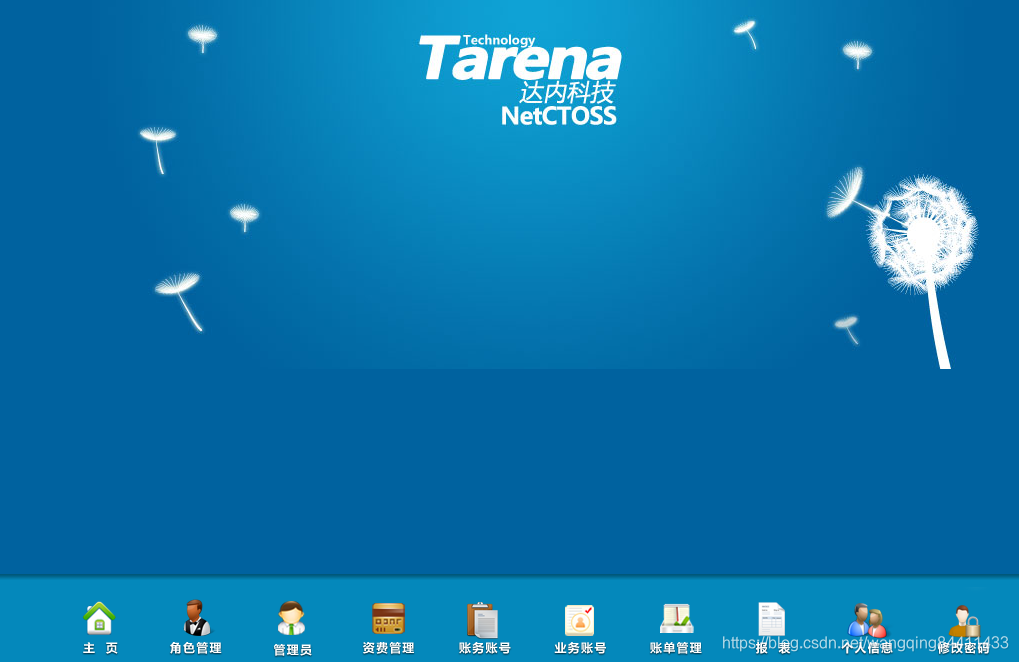Click the 业务账号 text label
1019x662 pixels.
pyautogui.click(x=580, y=648)
